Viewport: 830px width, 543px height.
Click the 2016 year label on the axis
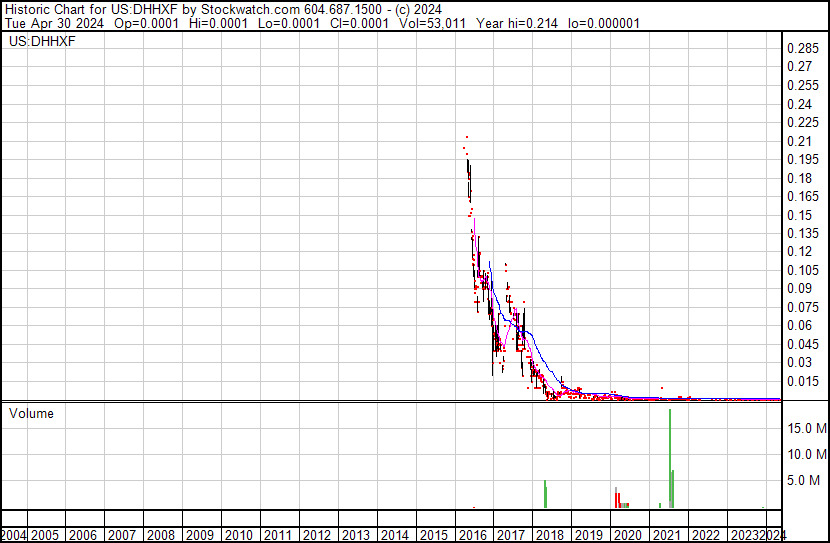[472, 535]
